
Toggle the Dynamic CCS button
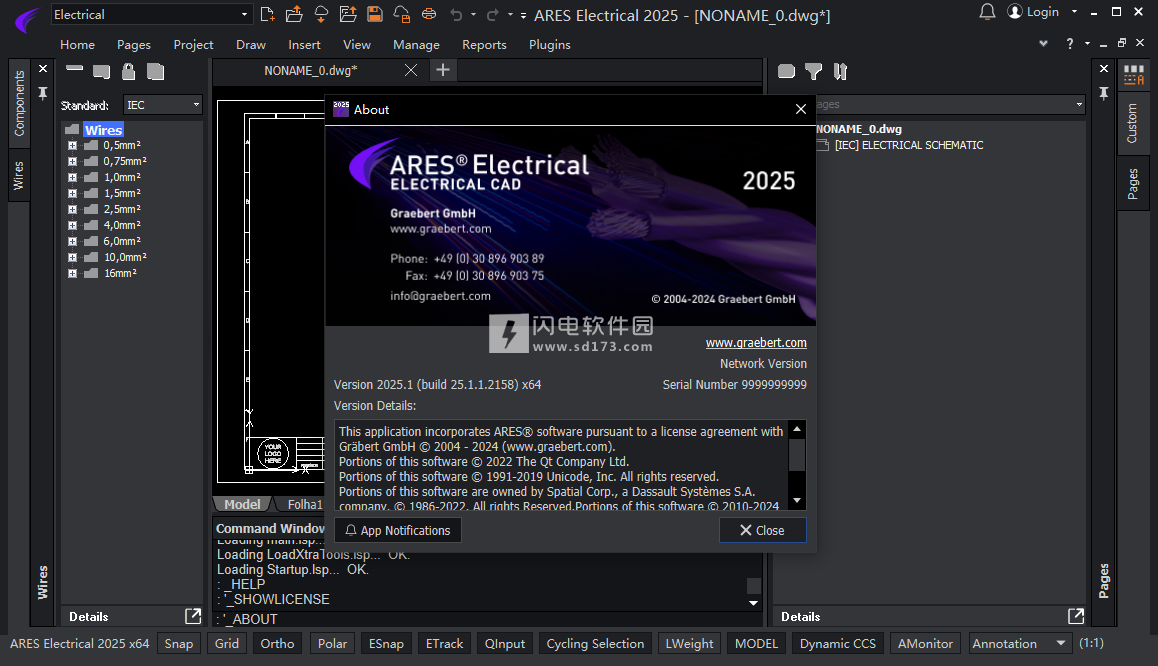coord(837,644)
